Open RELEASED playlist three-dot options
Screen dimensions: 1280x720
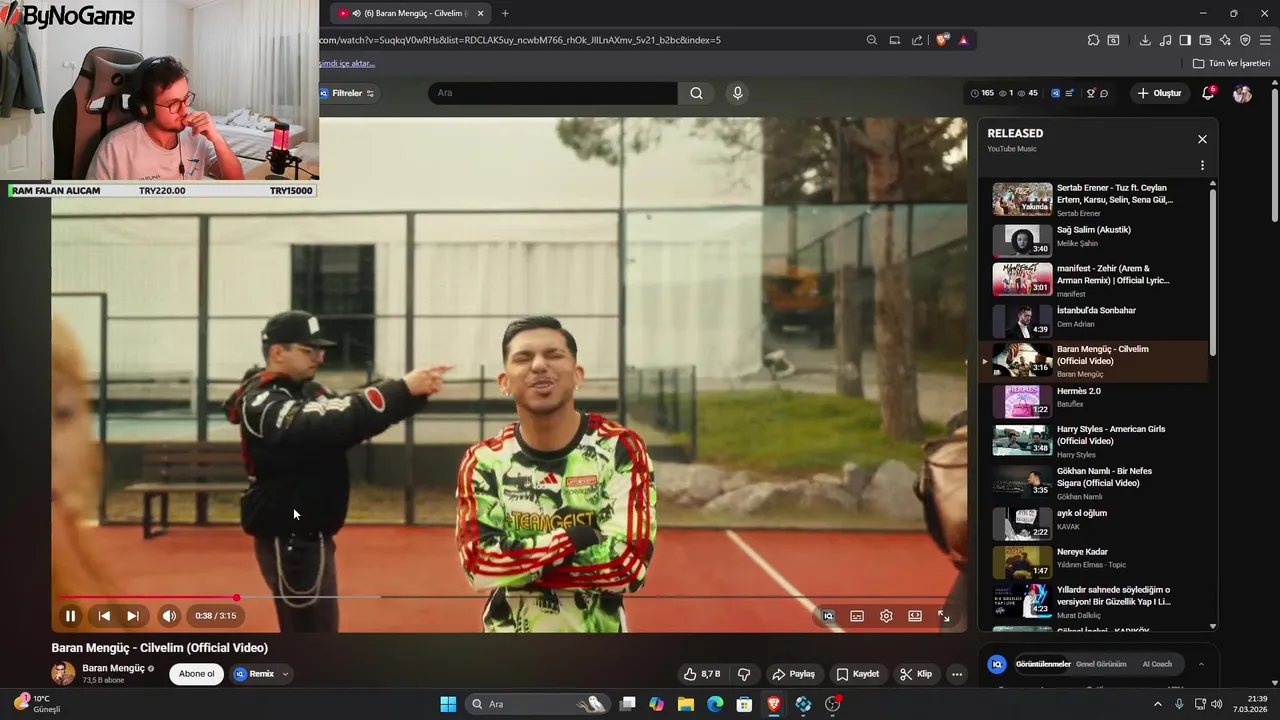pos(1202,165)
